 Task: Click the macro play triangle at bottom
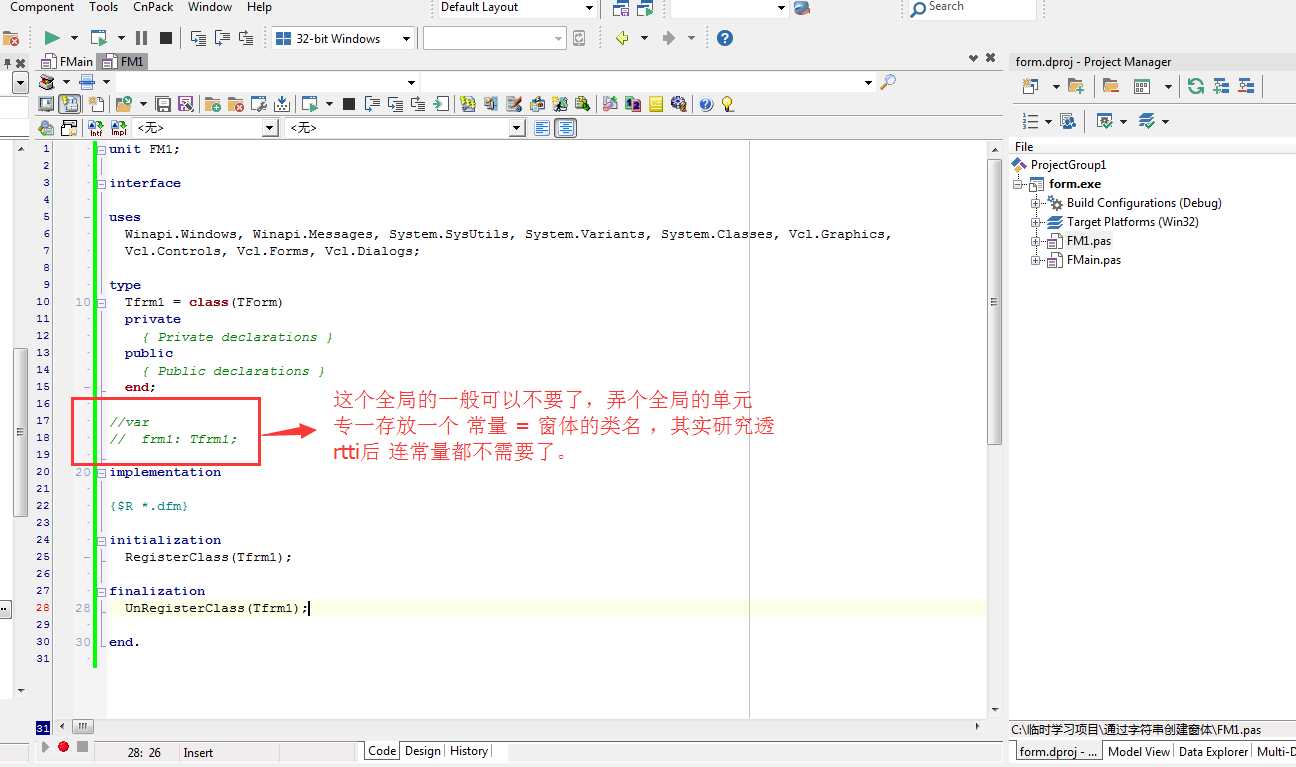(x=44, y=747)
